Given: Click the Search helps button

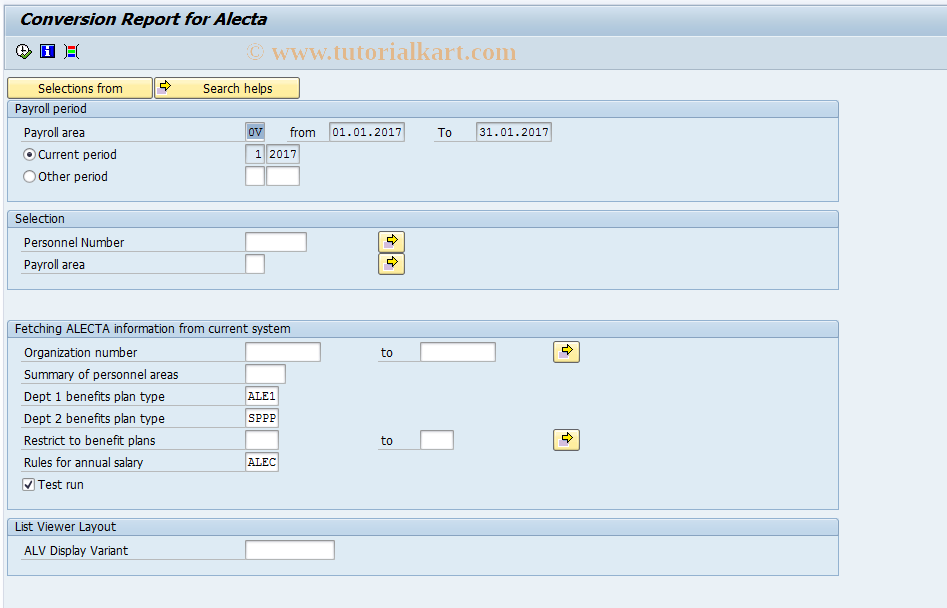Looking at the screenshot, I should click(x=227, y=88).
